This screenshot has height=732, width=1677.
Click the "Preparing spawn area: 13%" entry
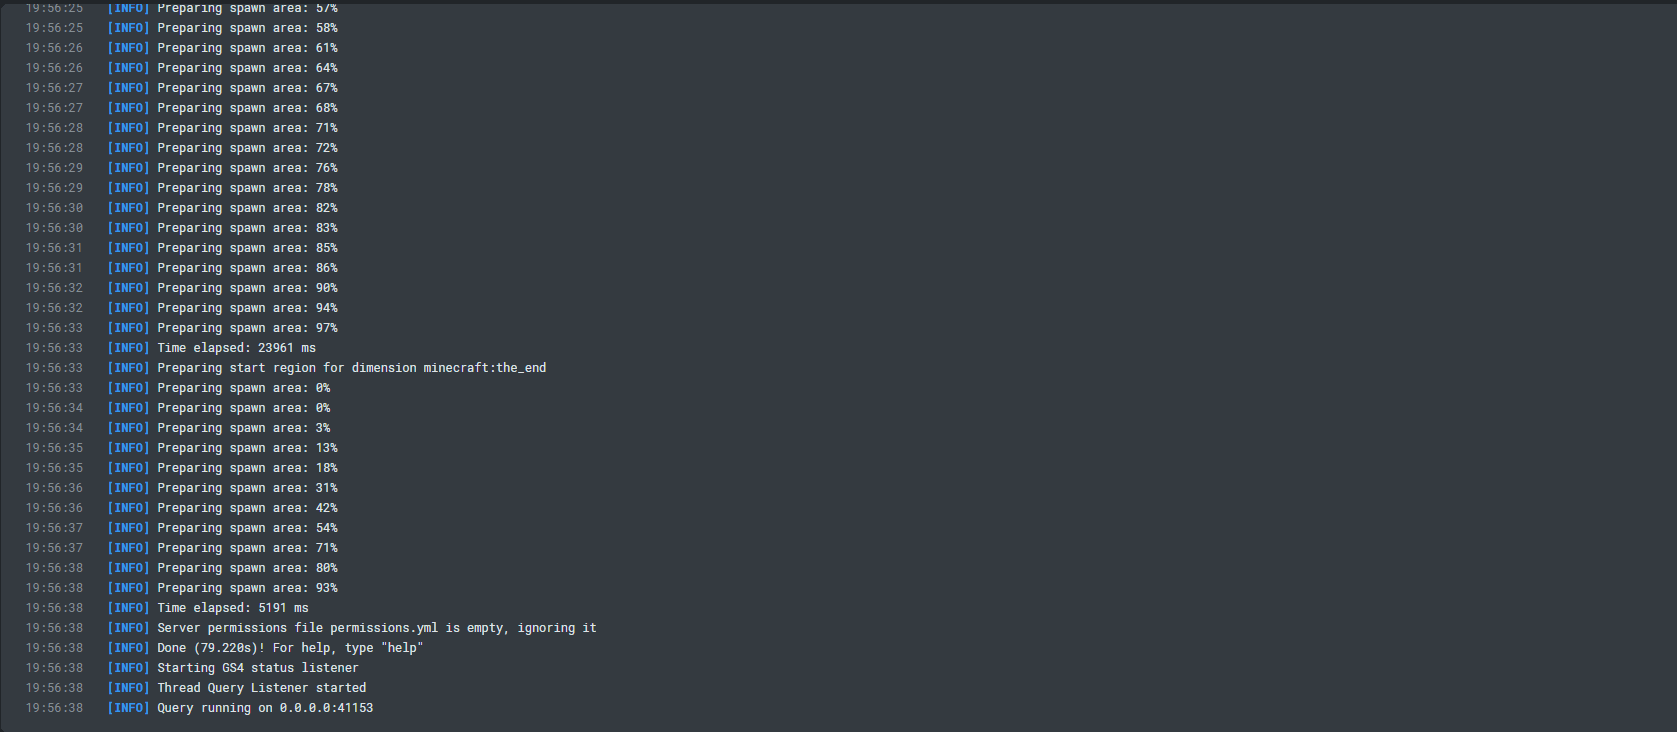click(x=247, y=448)
